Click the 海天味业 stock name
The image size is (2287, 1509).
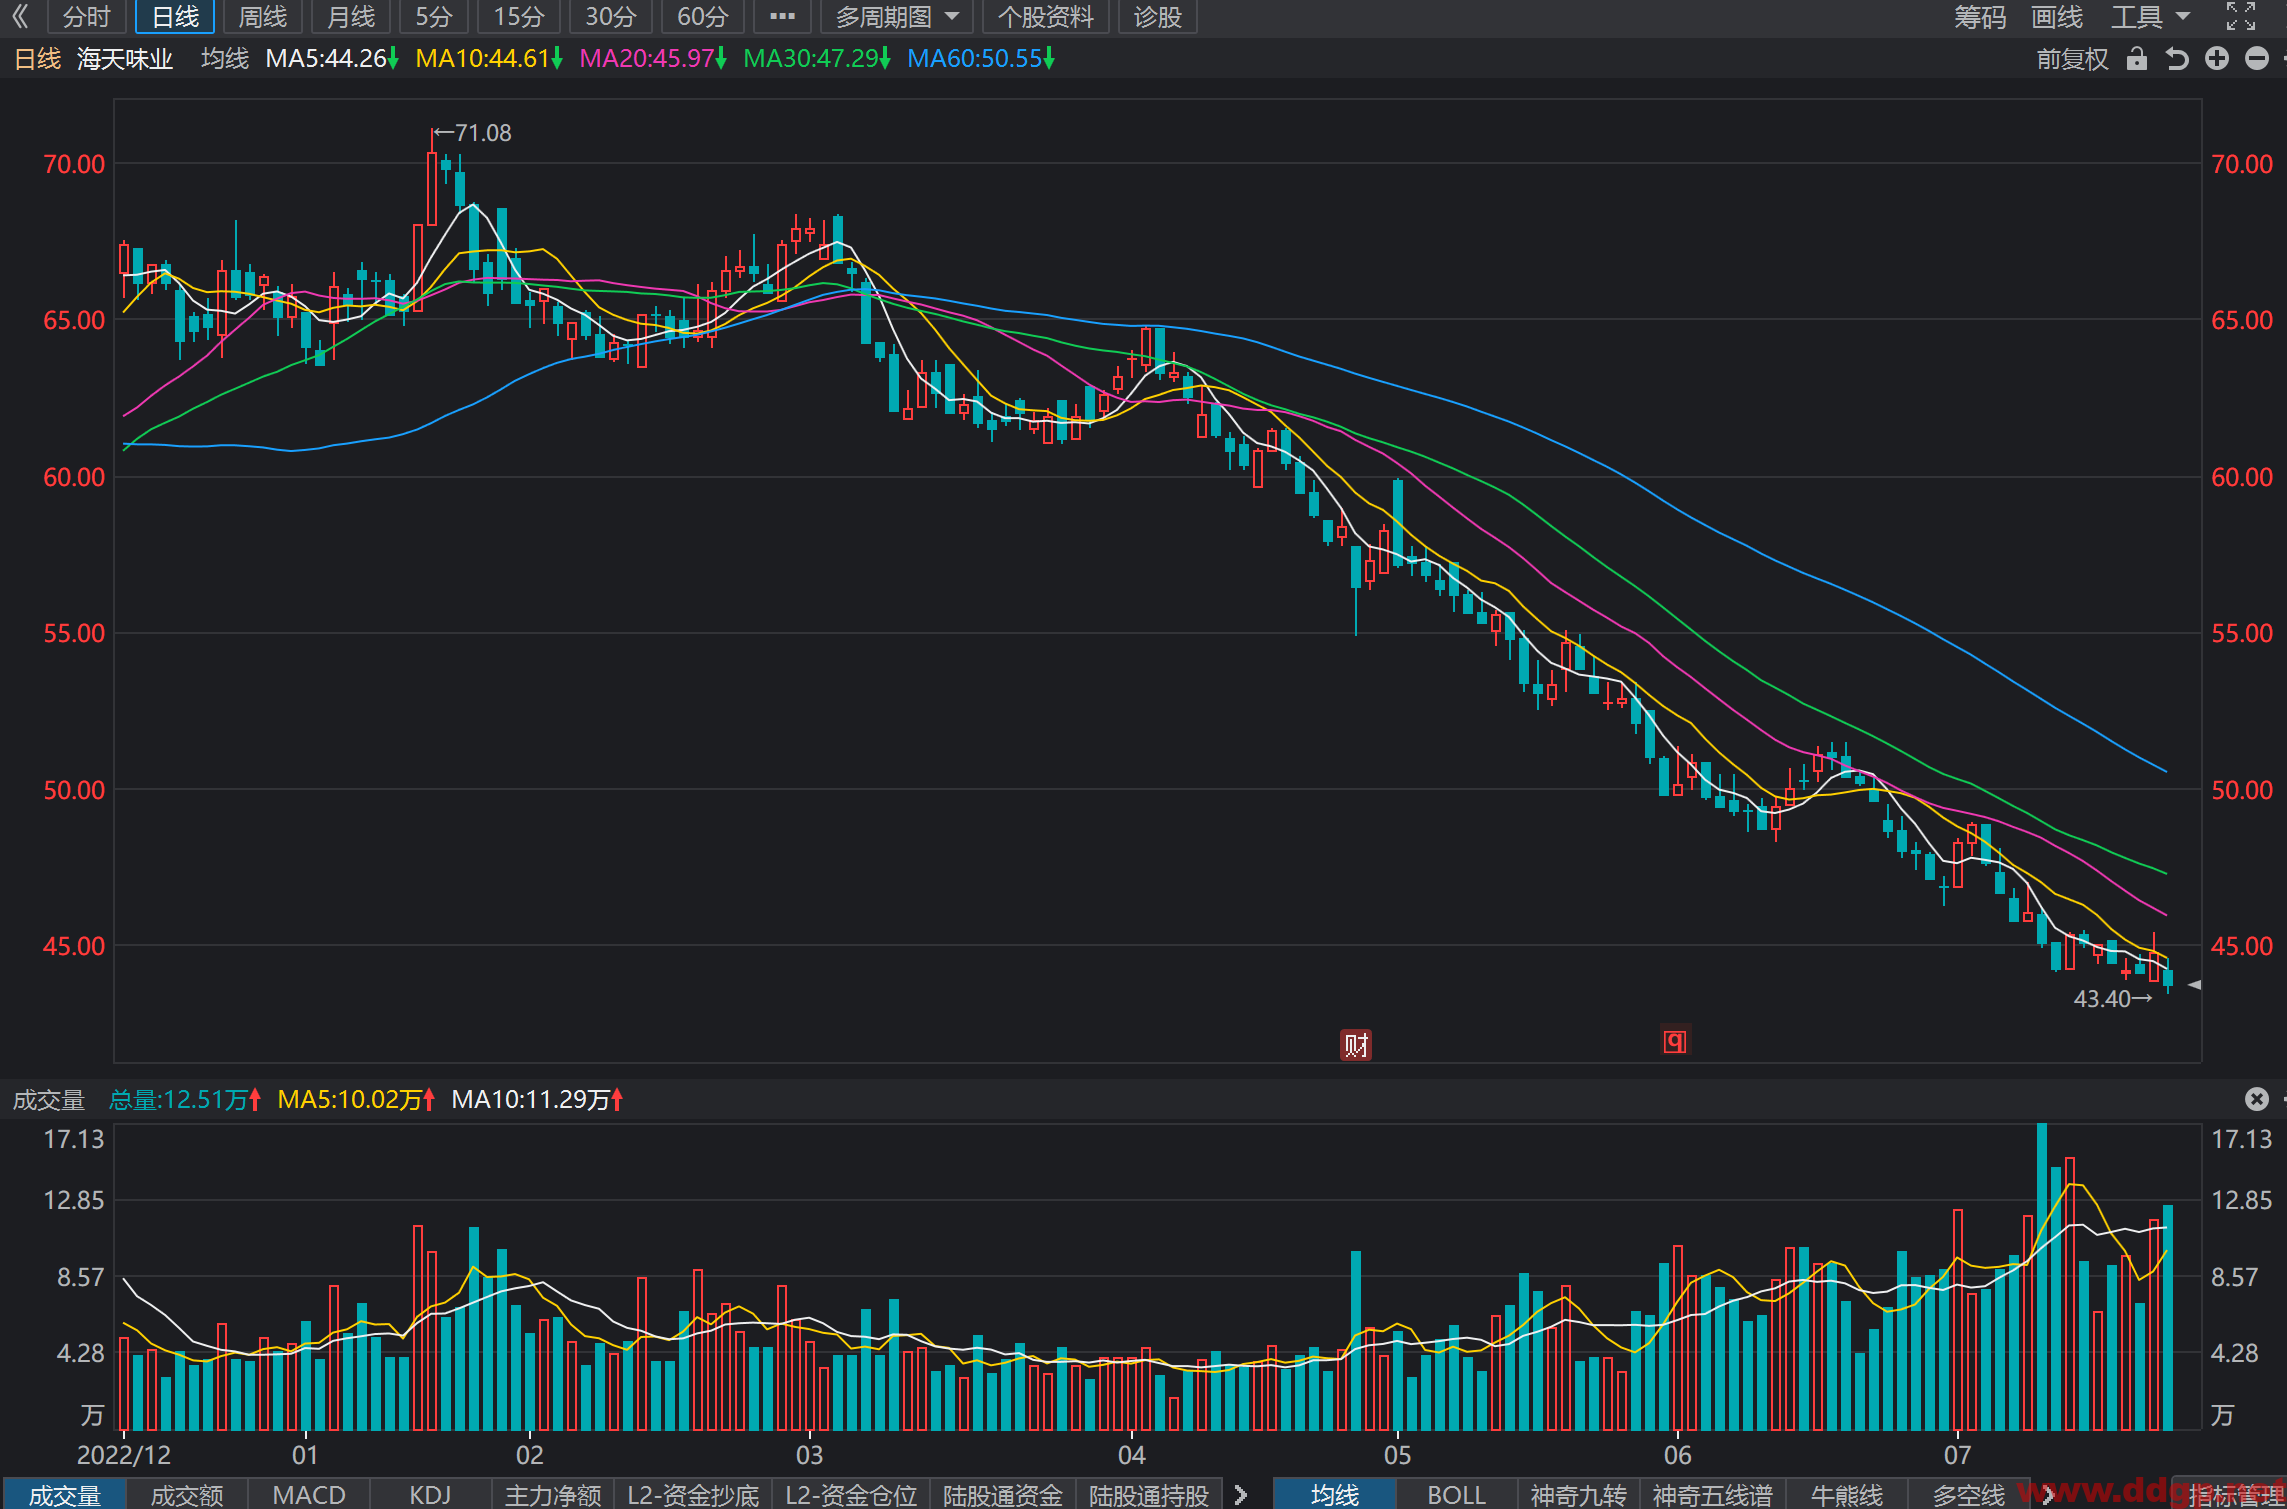coord(125,59)
